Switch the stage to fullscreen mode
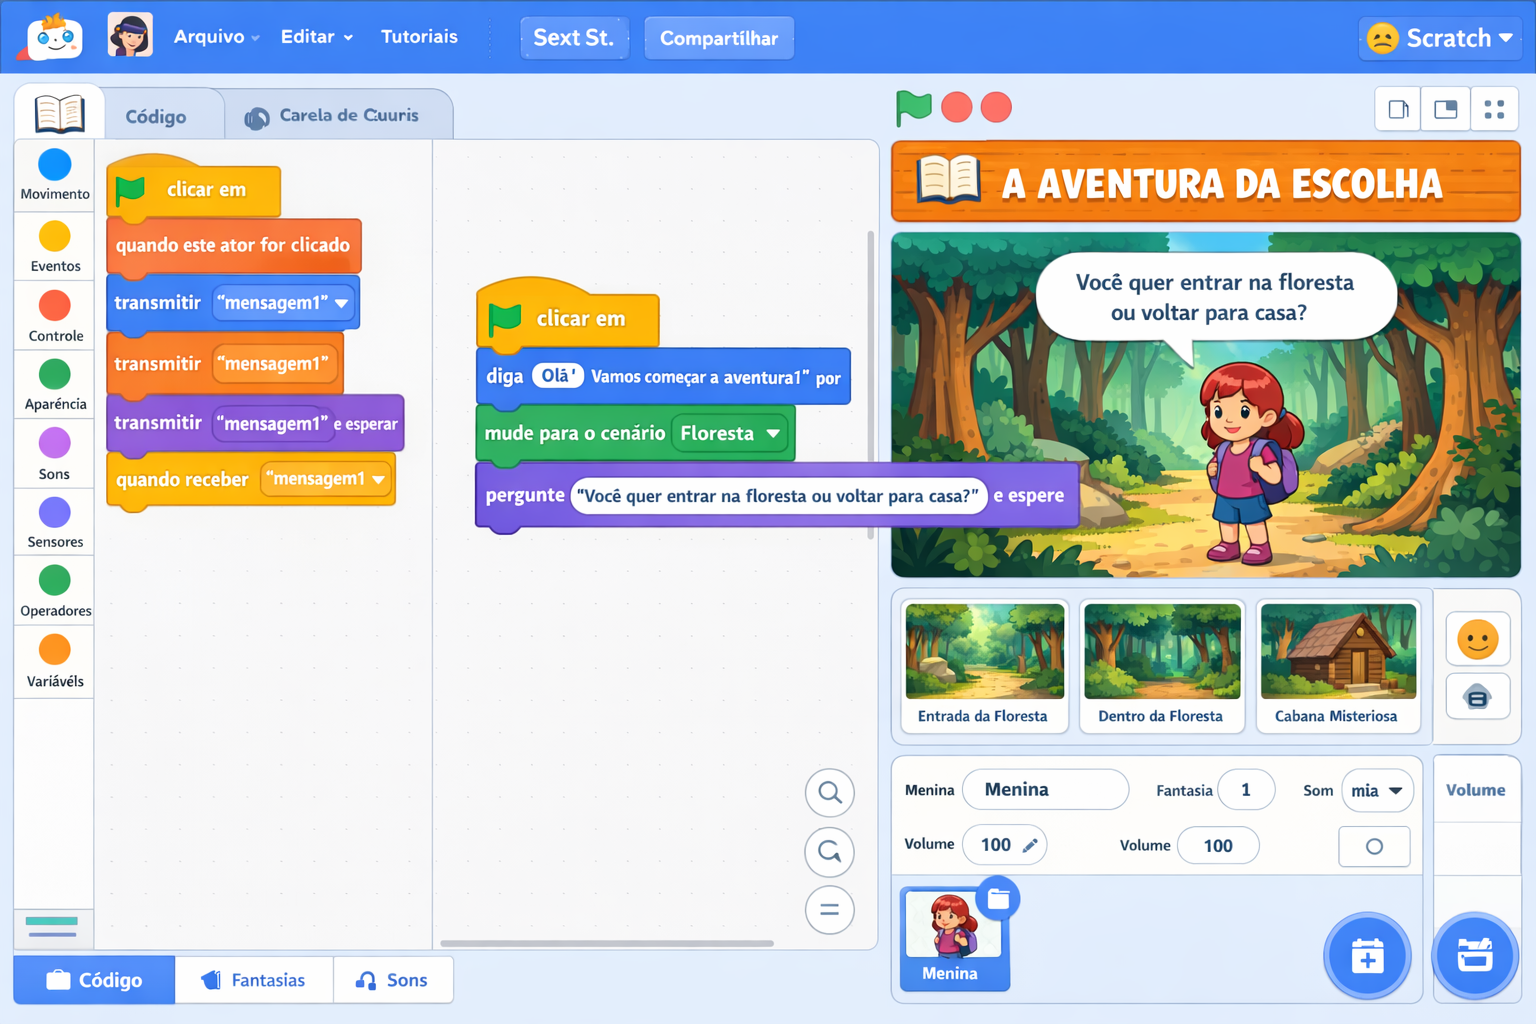 point(1494,109)
